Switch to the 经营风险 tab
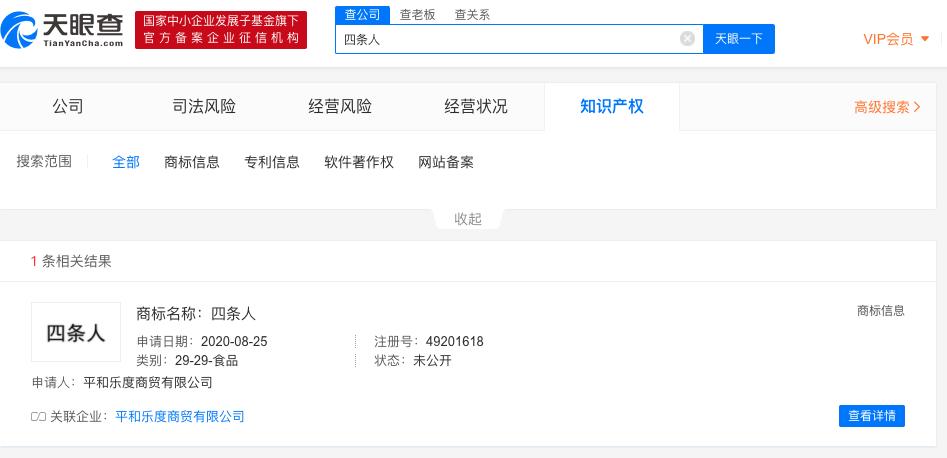 point(340,107)
